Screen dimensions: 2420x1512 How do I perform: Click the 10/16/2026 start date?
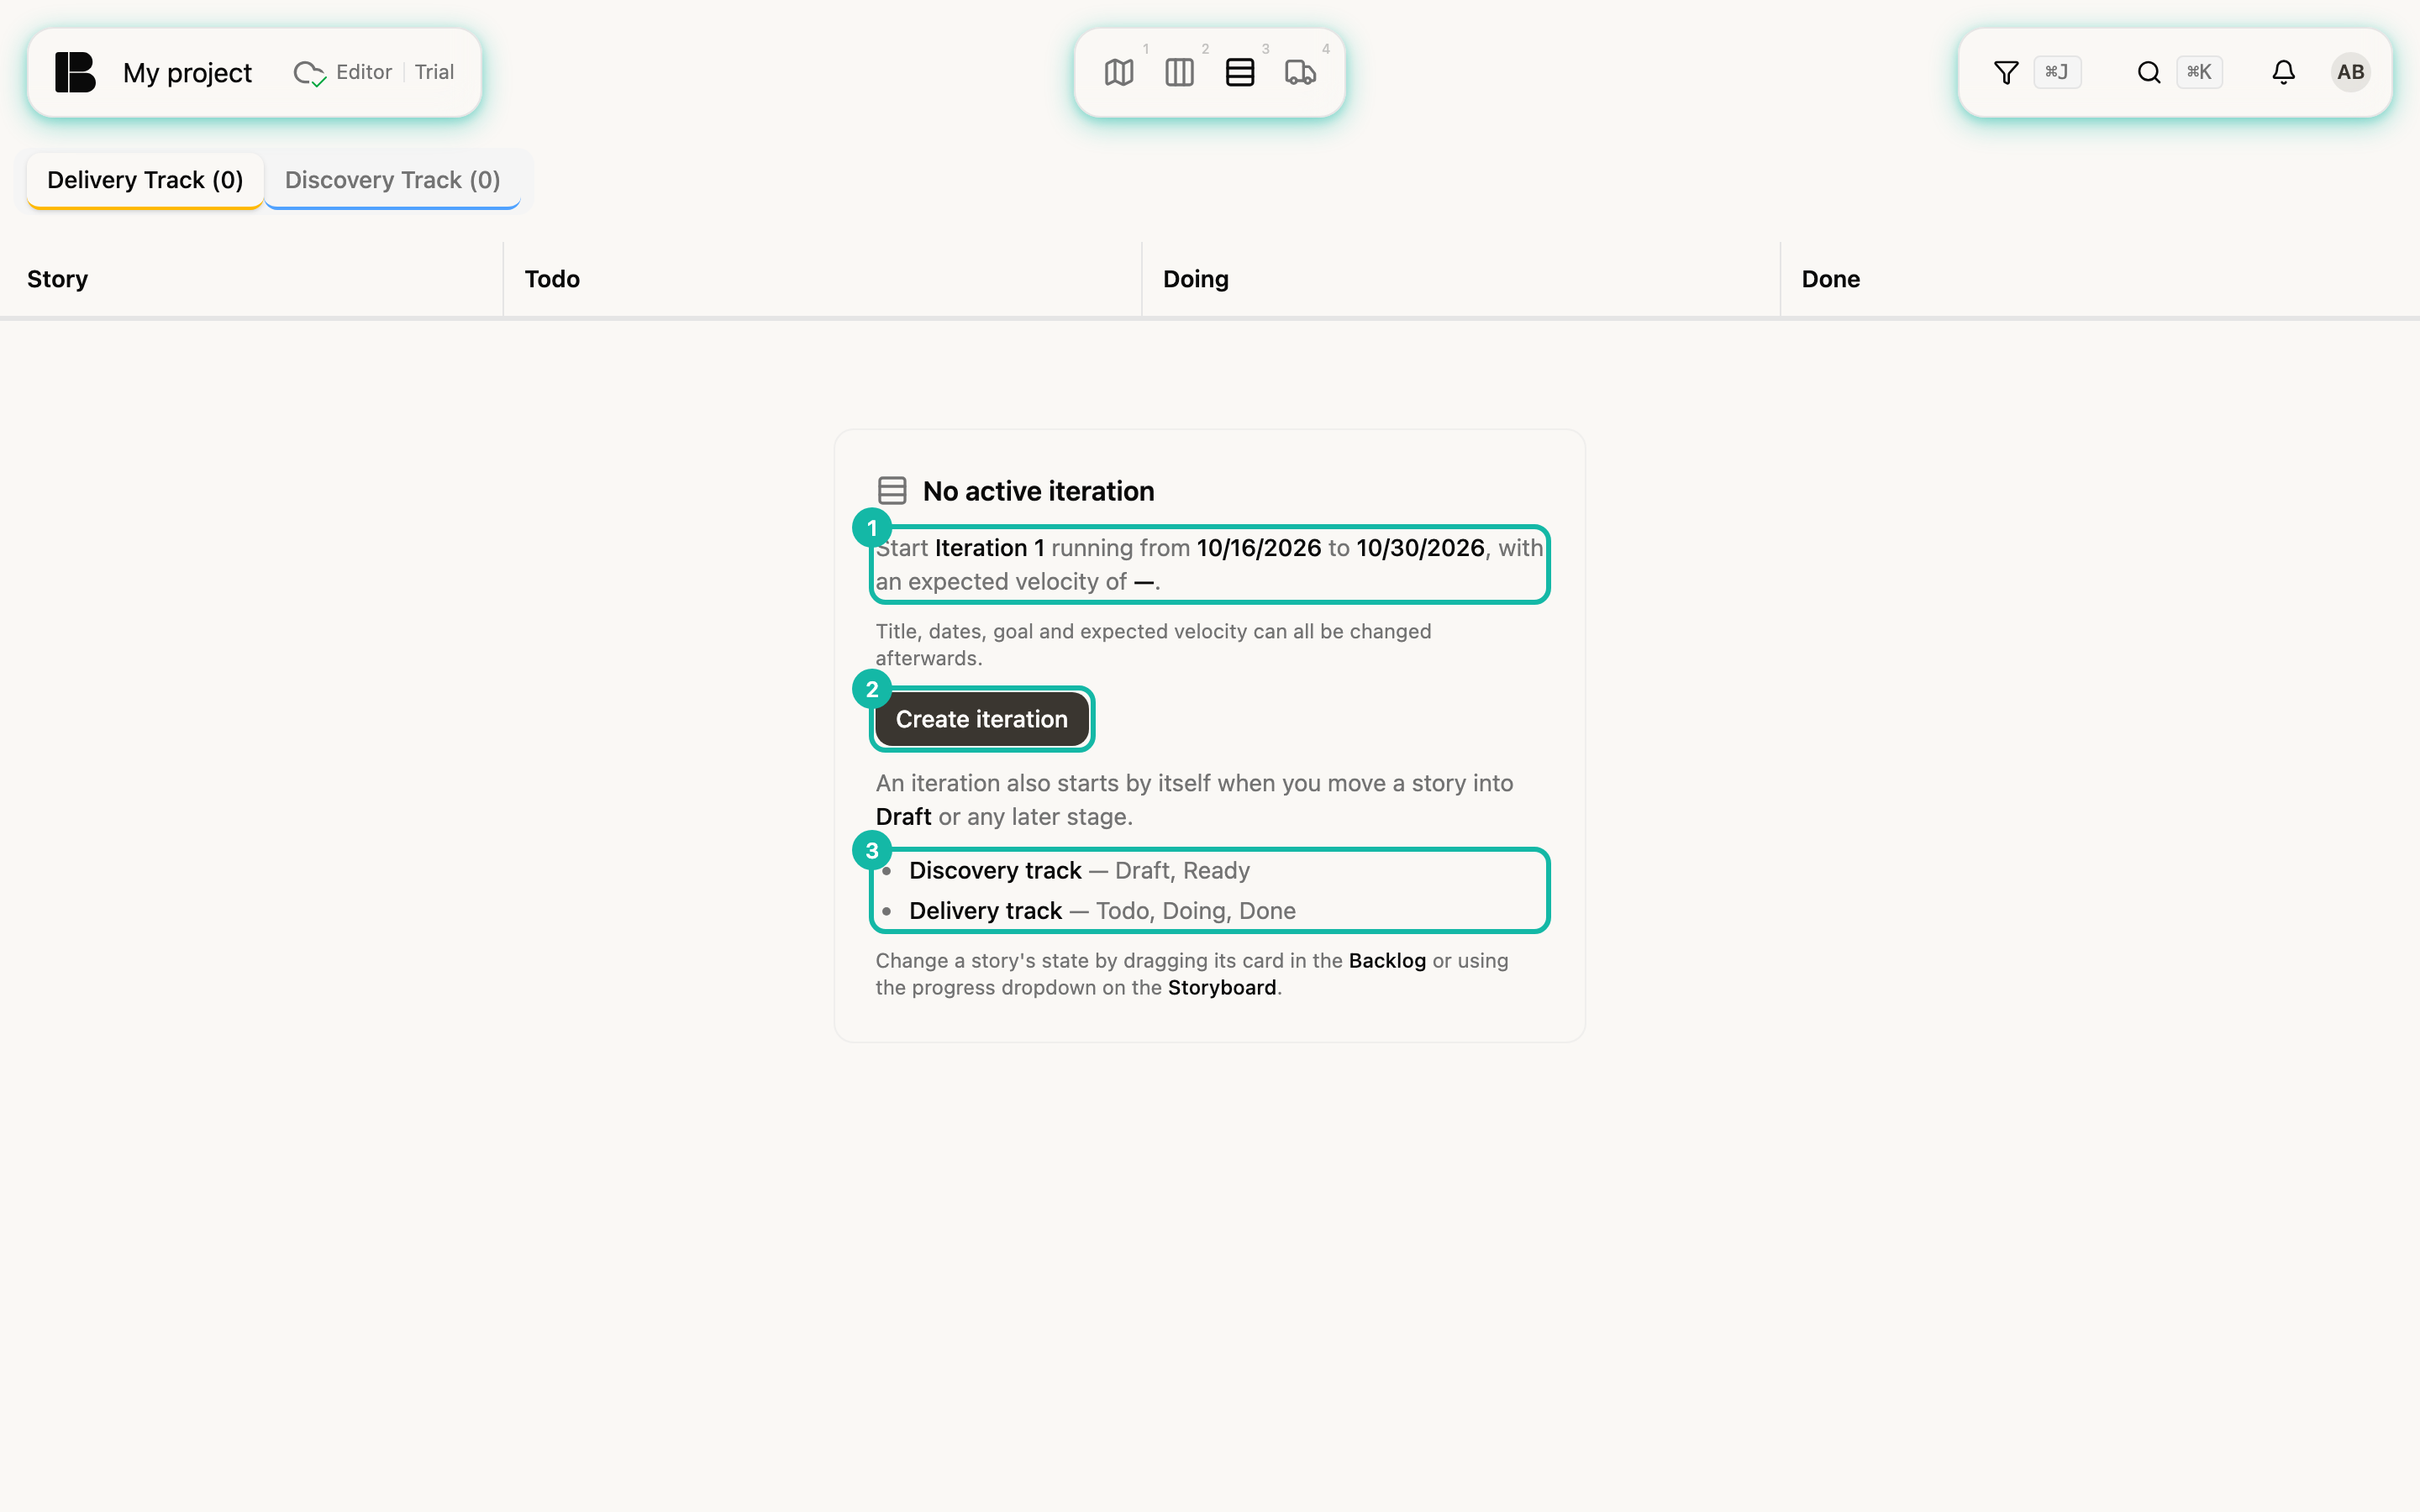(x=1259, y=548)
